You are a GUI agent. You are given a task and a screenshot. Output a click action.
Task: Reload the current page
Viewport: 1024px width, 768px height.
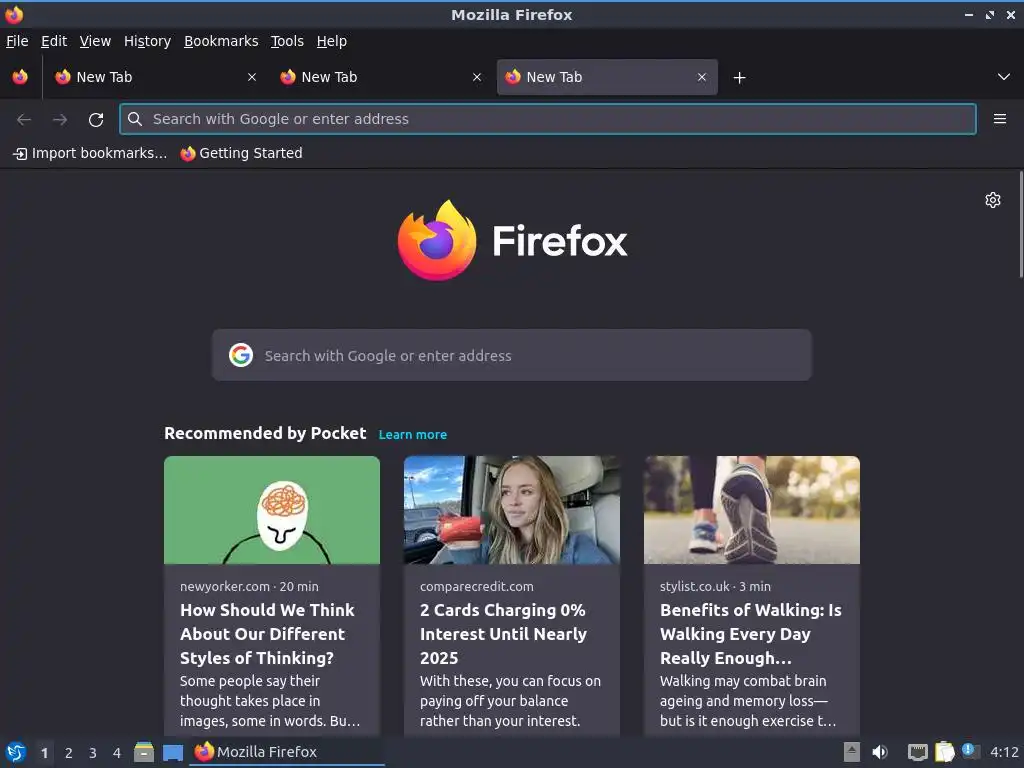96,120
